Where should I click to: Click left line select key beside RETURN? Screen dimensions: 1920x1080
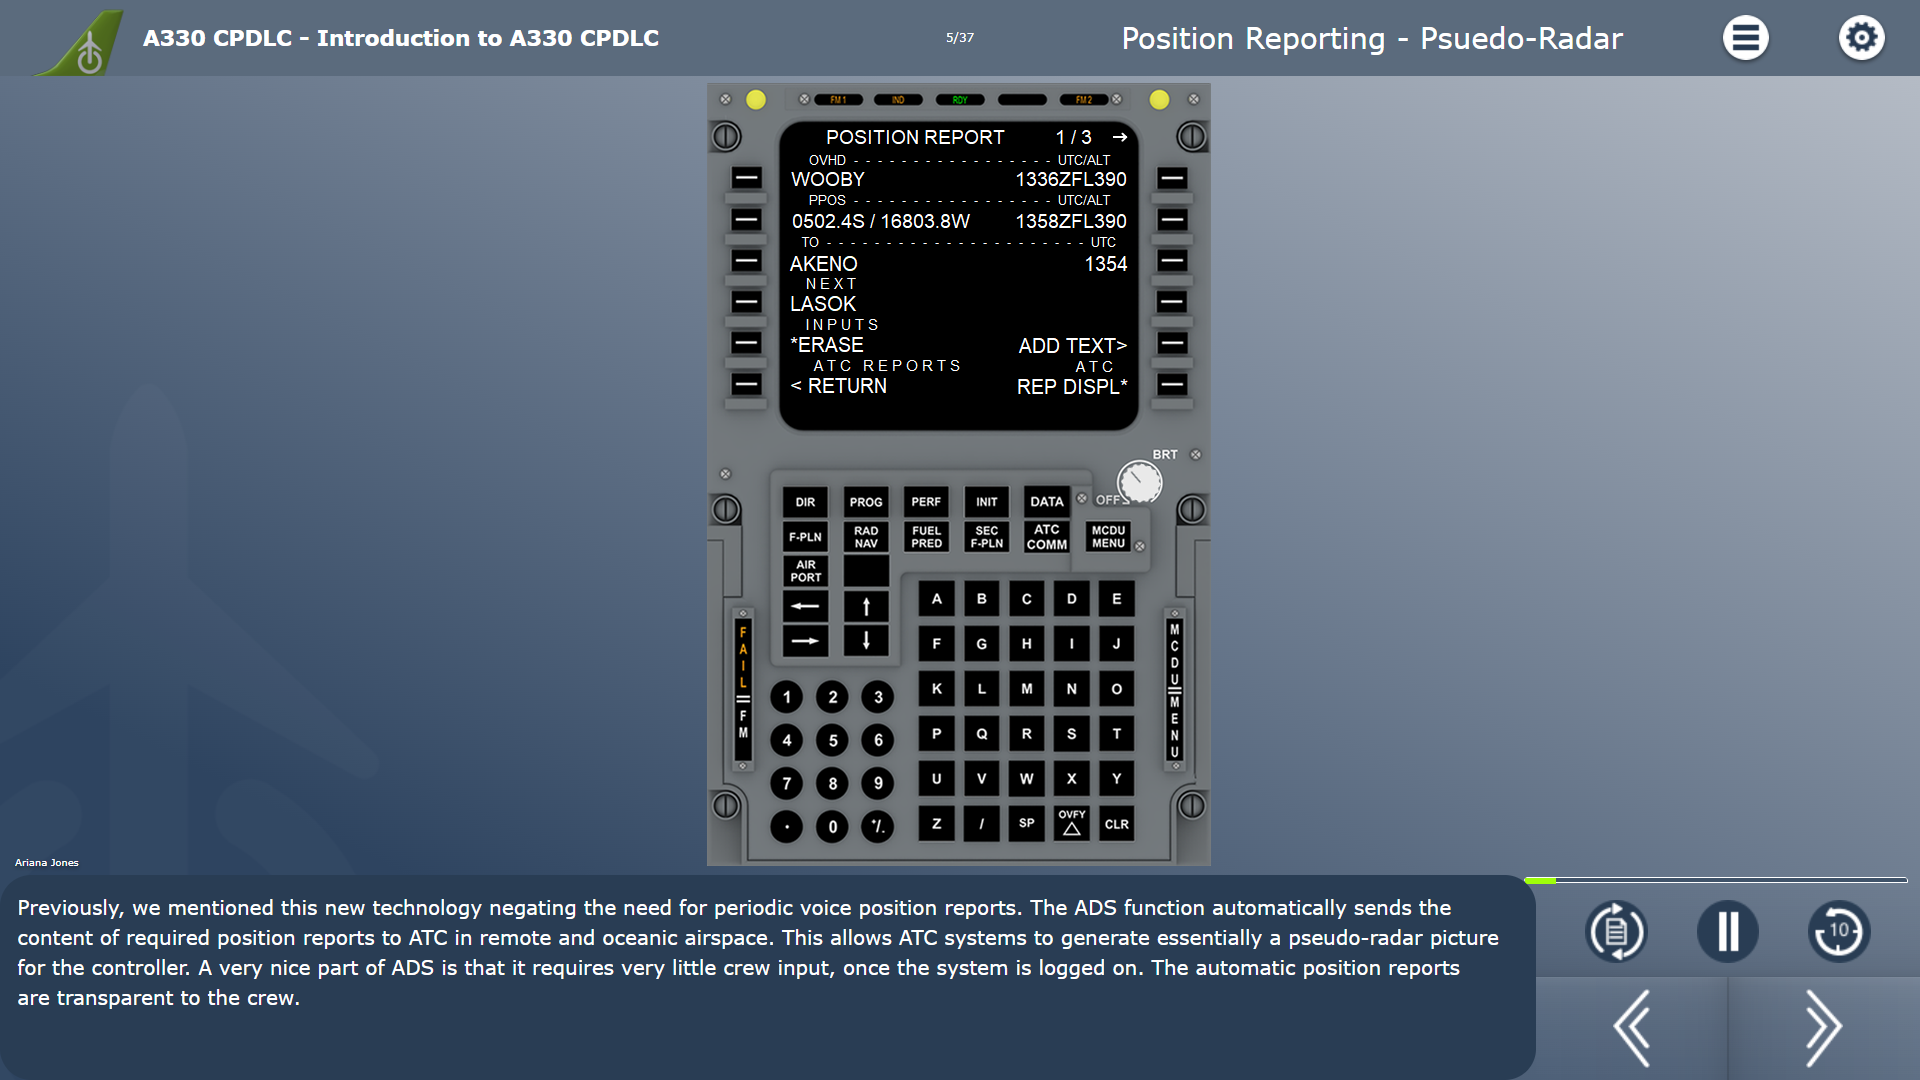click(746, 384)
